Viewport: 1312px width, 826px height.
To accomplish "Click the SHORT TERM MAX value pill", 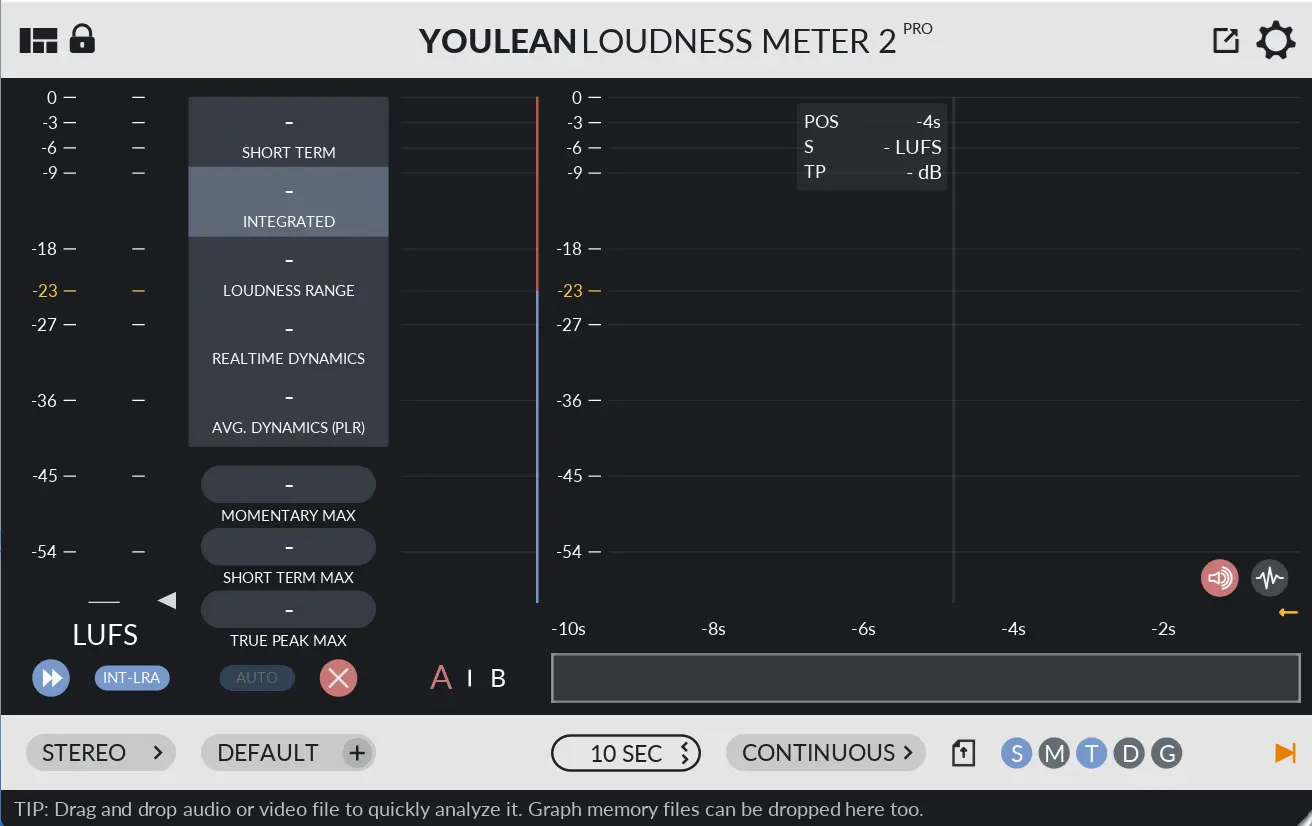I will tap(288, 547).
